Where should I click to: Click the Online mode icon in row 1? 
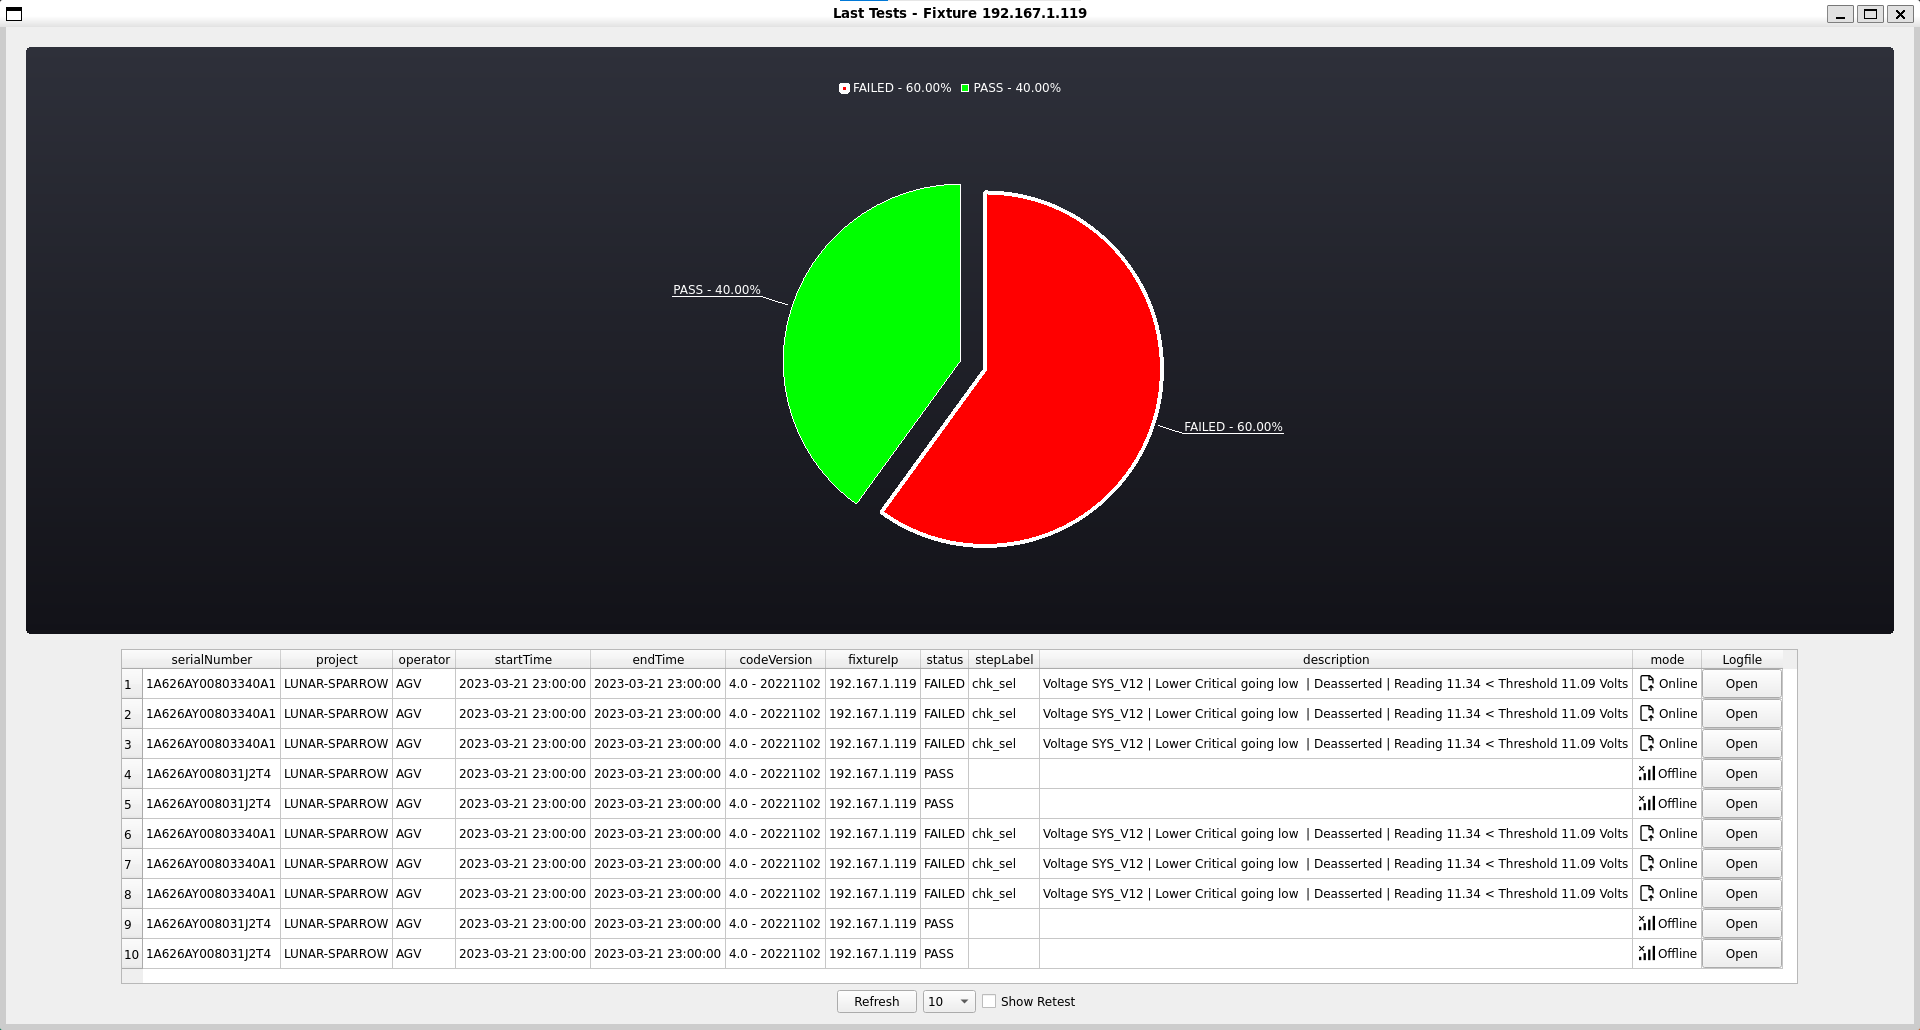coord(1646,684)
